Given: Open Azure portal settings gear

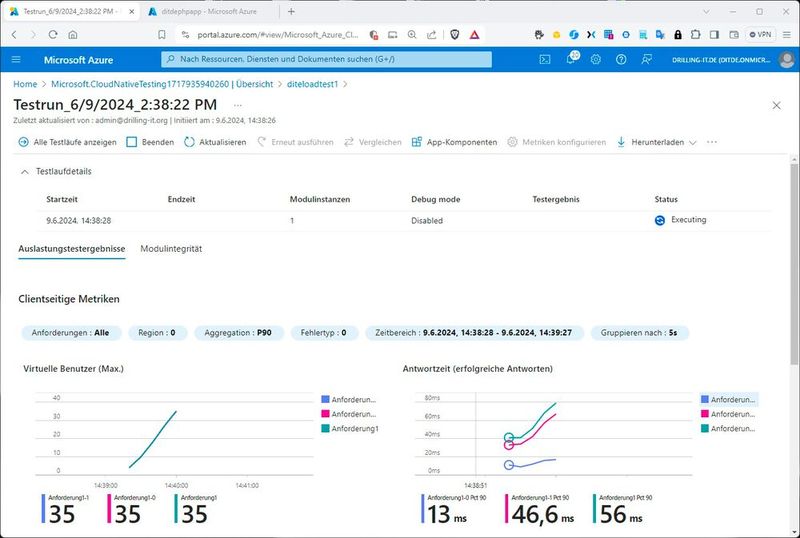Looking at the screenshot, I should pos(595,60).
